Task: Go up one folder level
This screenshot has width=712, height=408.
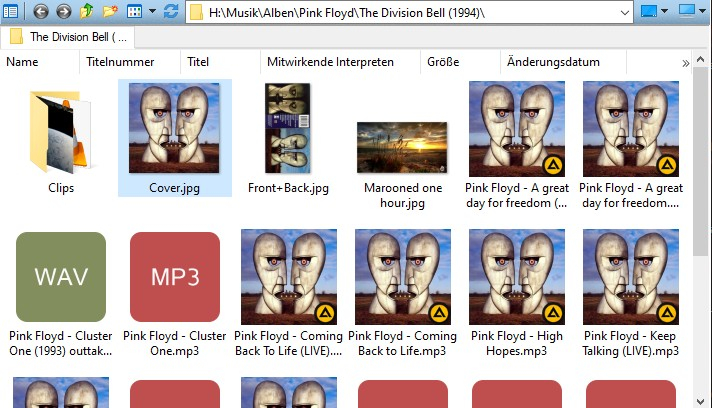Action: coord(86,11)
